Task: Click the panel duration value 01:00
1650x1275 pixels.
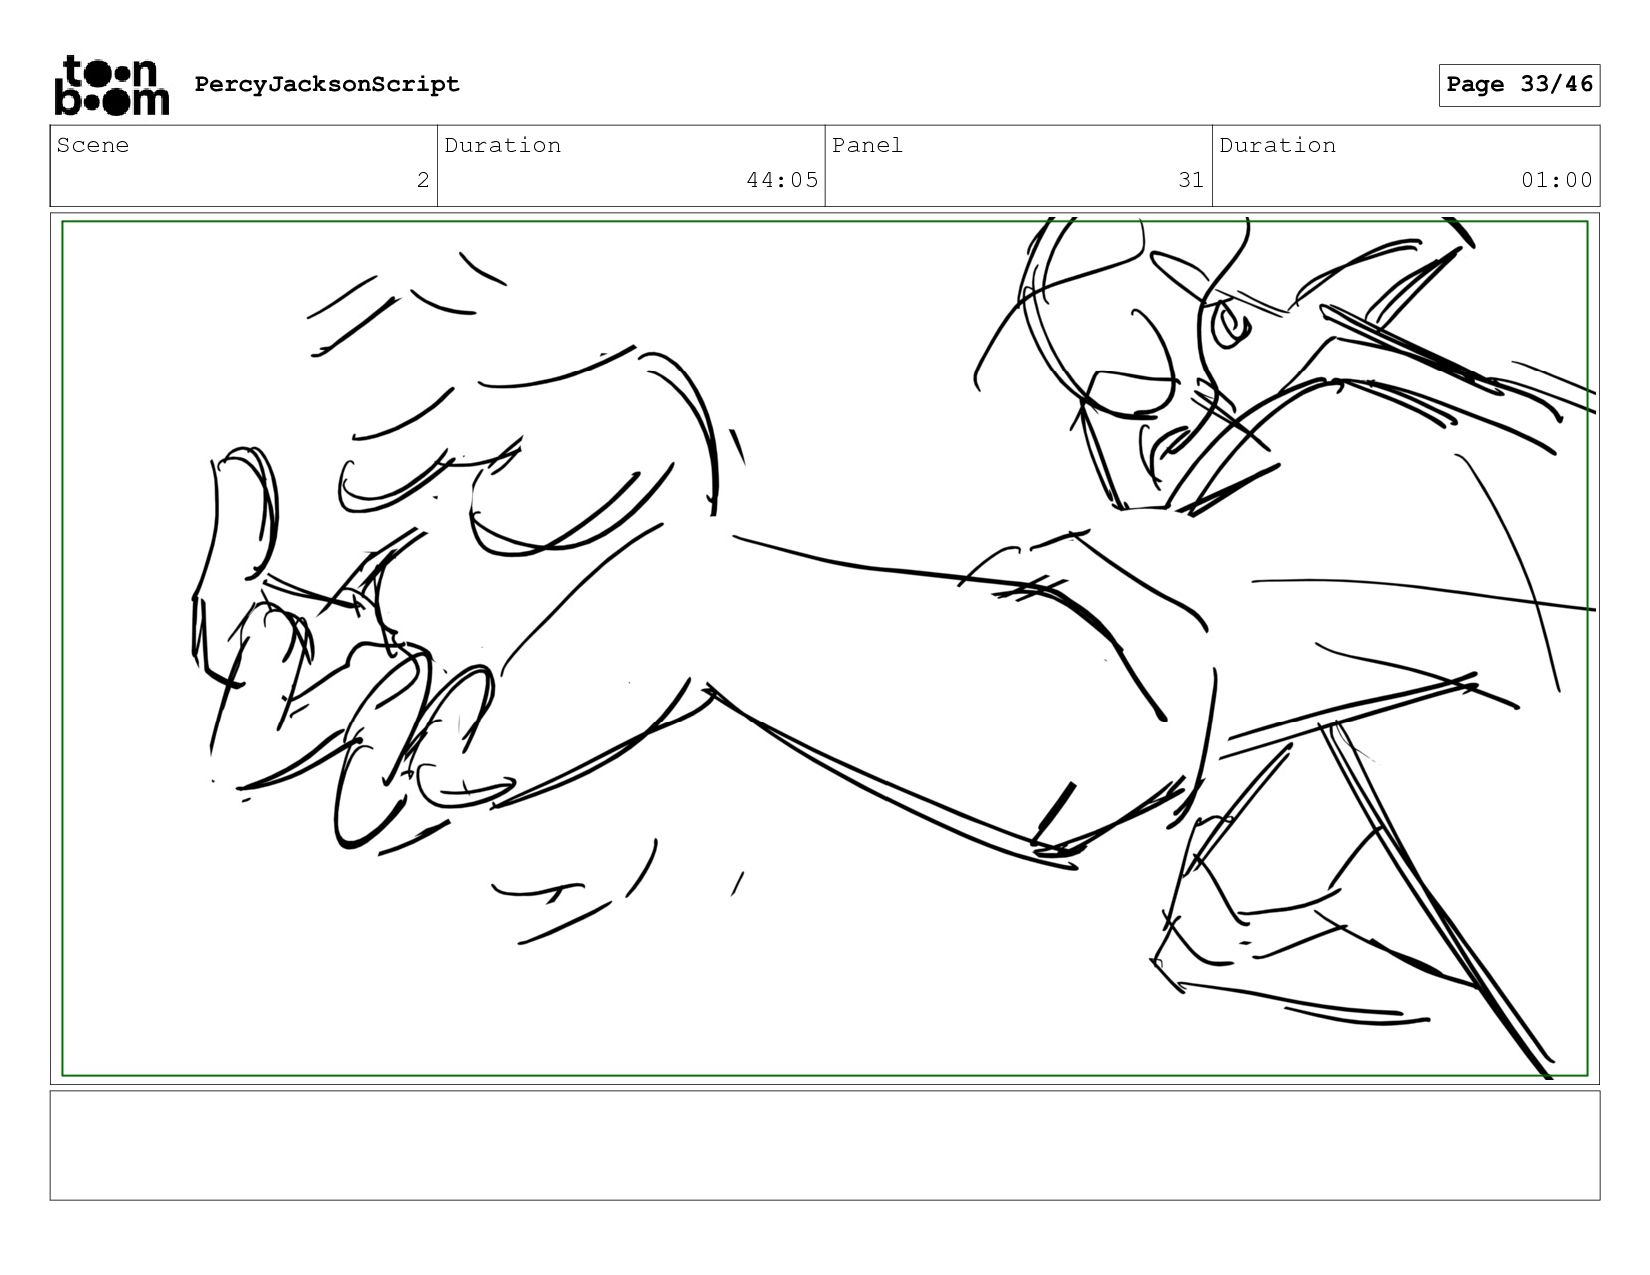Action: 1556,180
